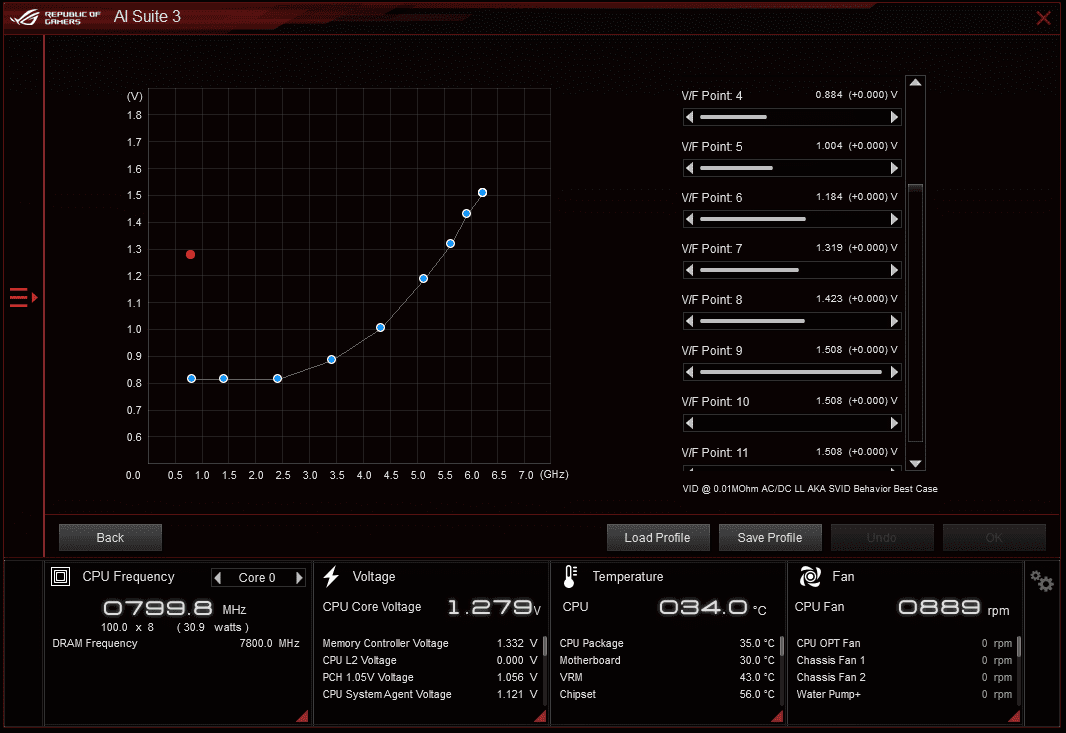Select the red point on the graph
This screenshot has height=733, width=1066.
point(190,254)
